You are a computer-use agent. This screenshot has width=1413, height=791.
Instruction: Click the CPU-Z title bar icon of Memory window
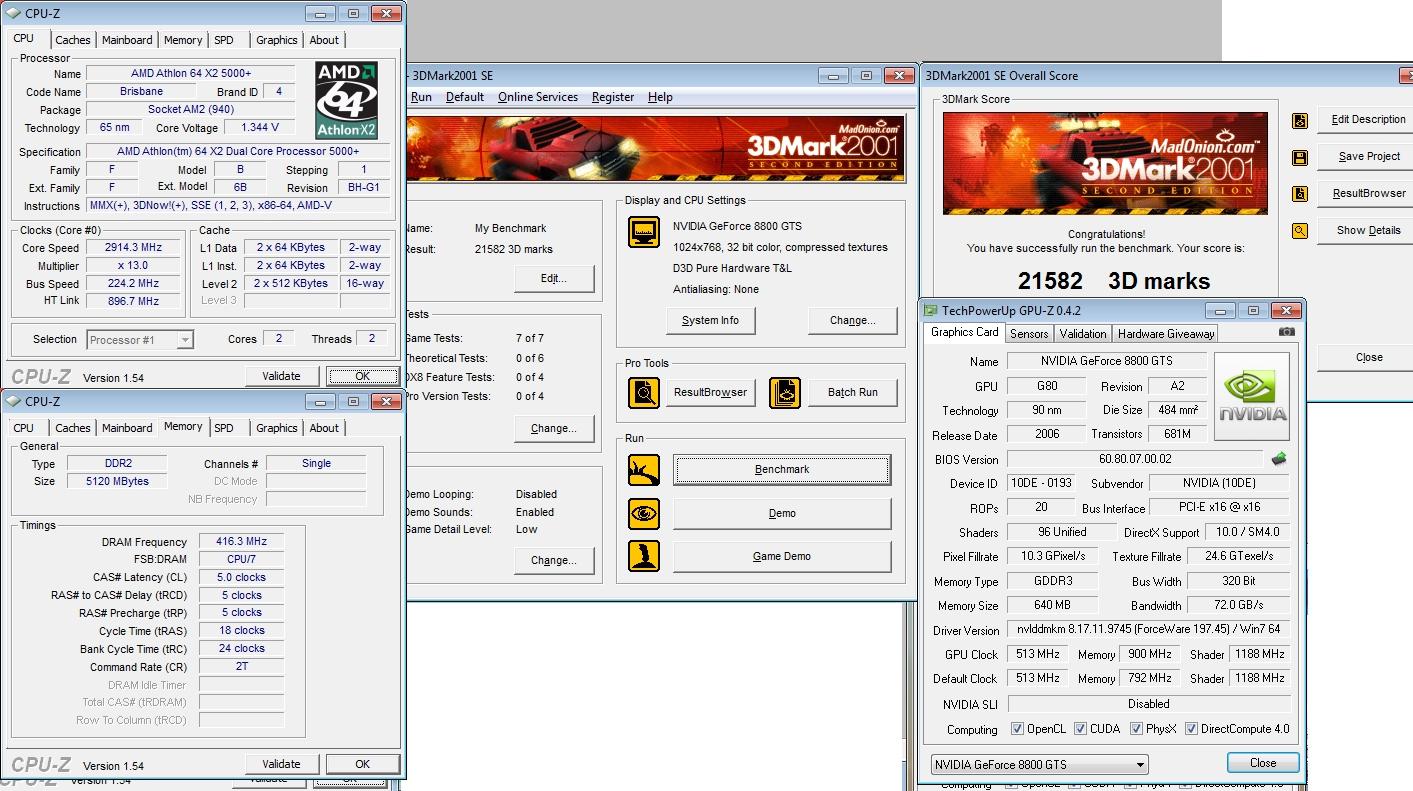(13, 401)
